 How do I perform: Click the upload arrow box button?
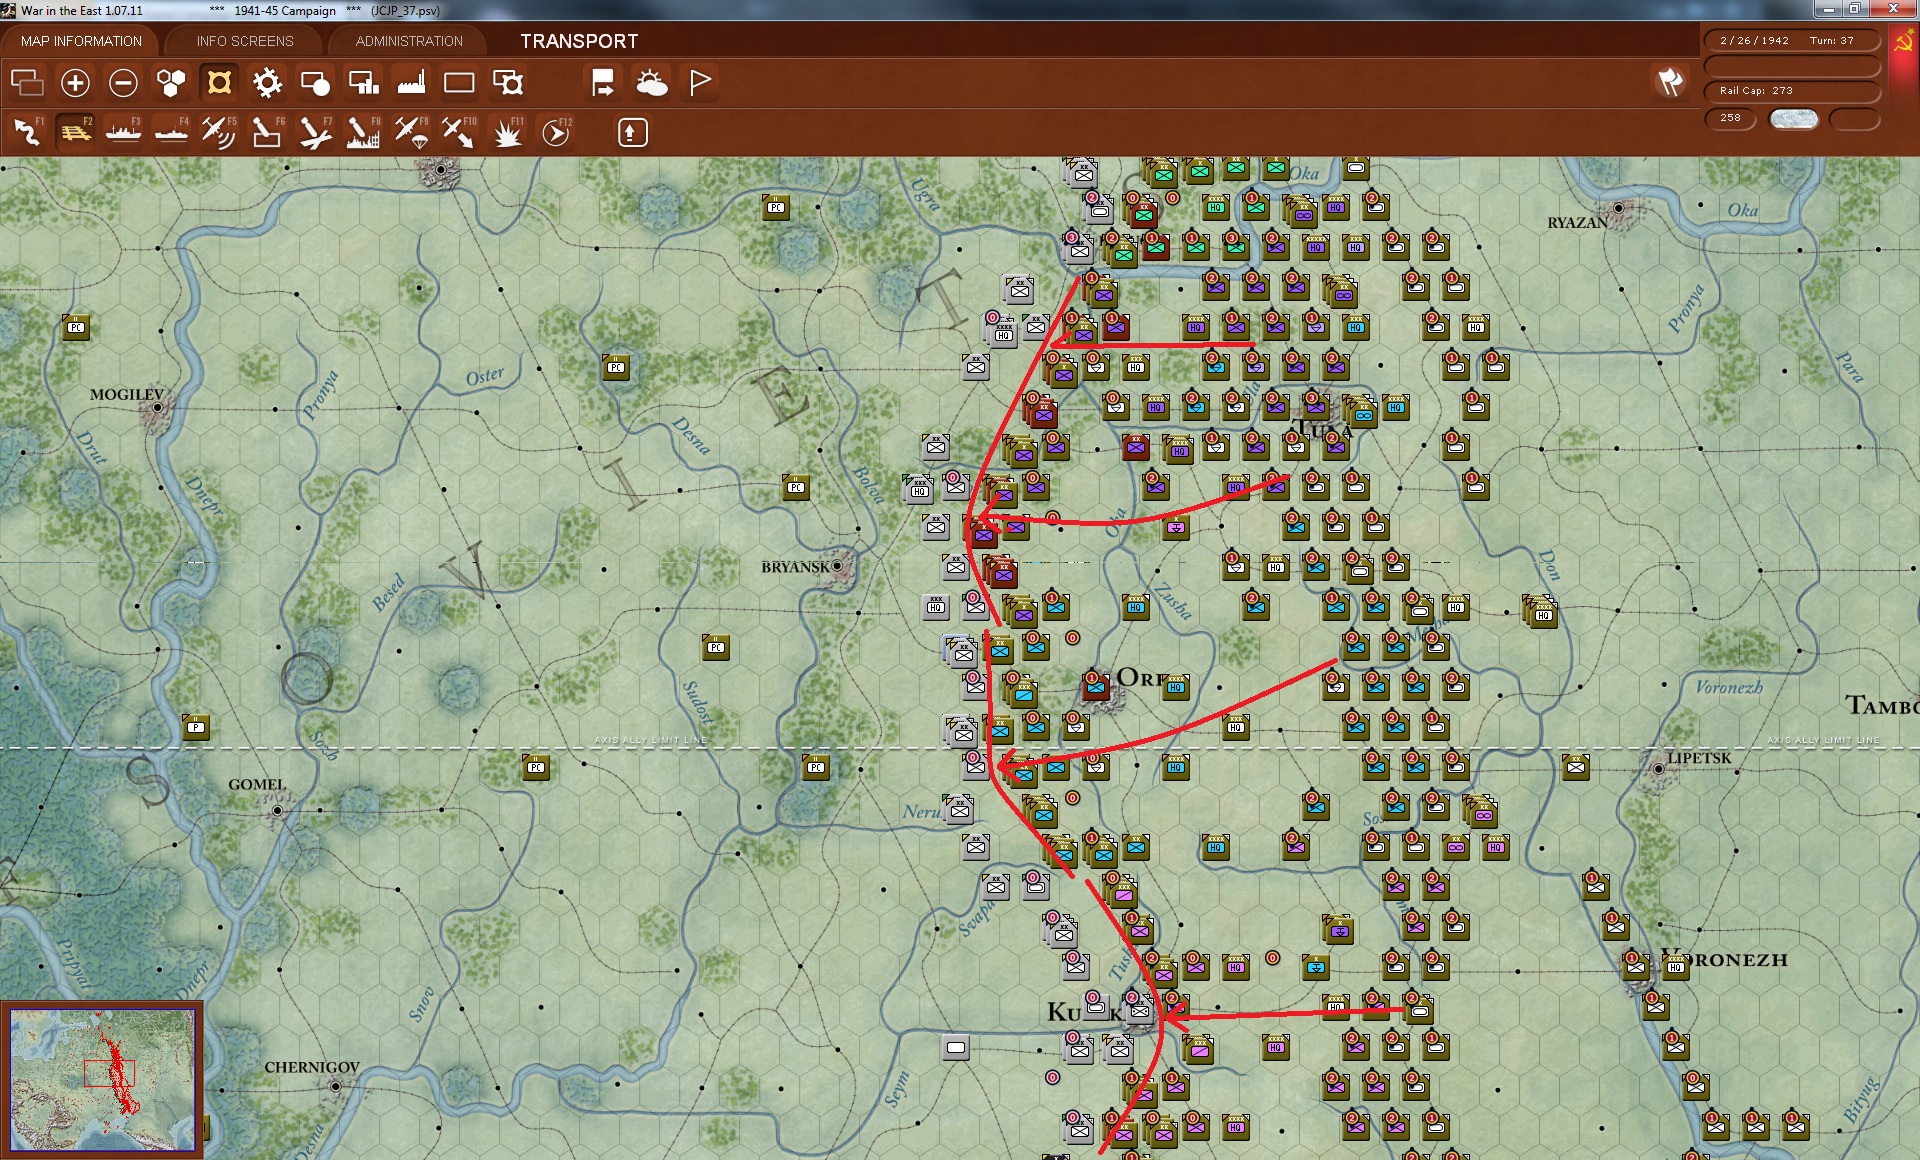632,132
